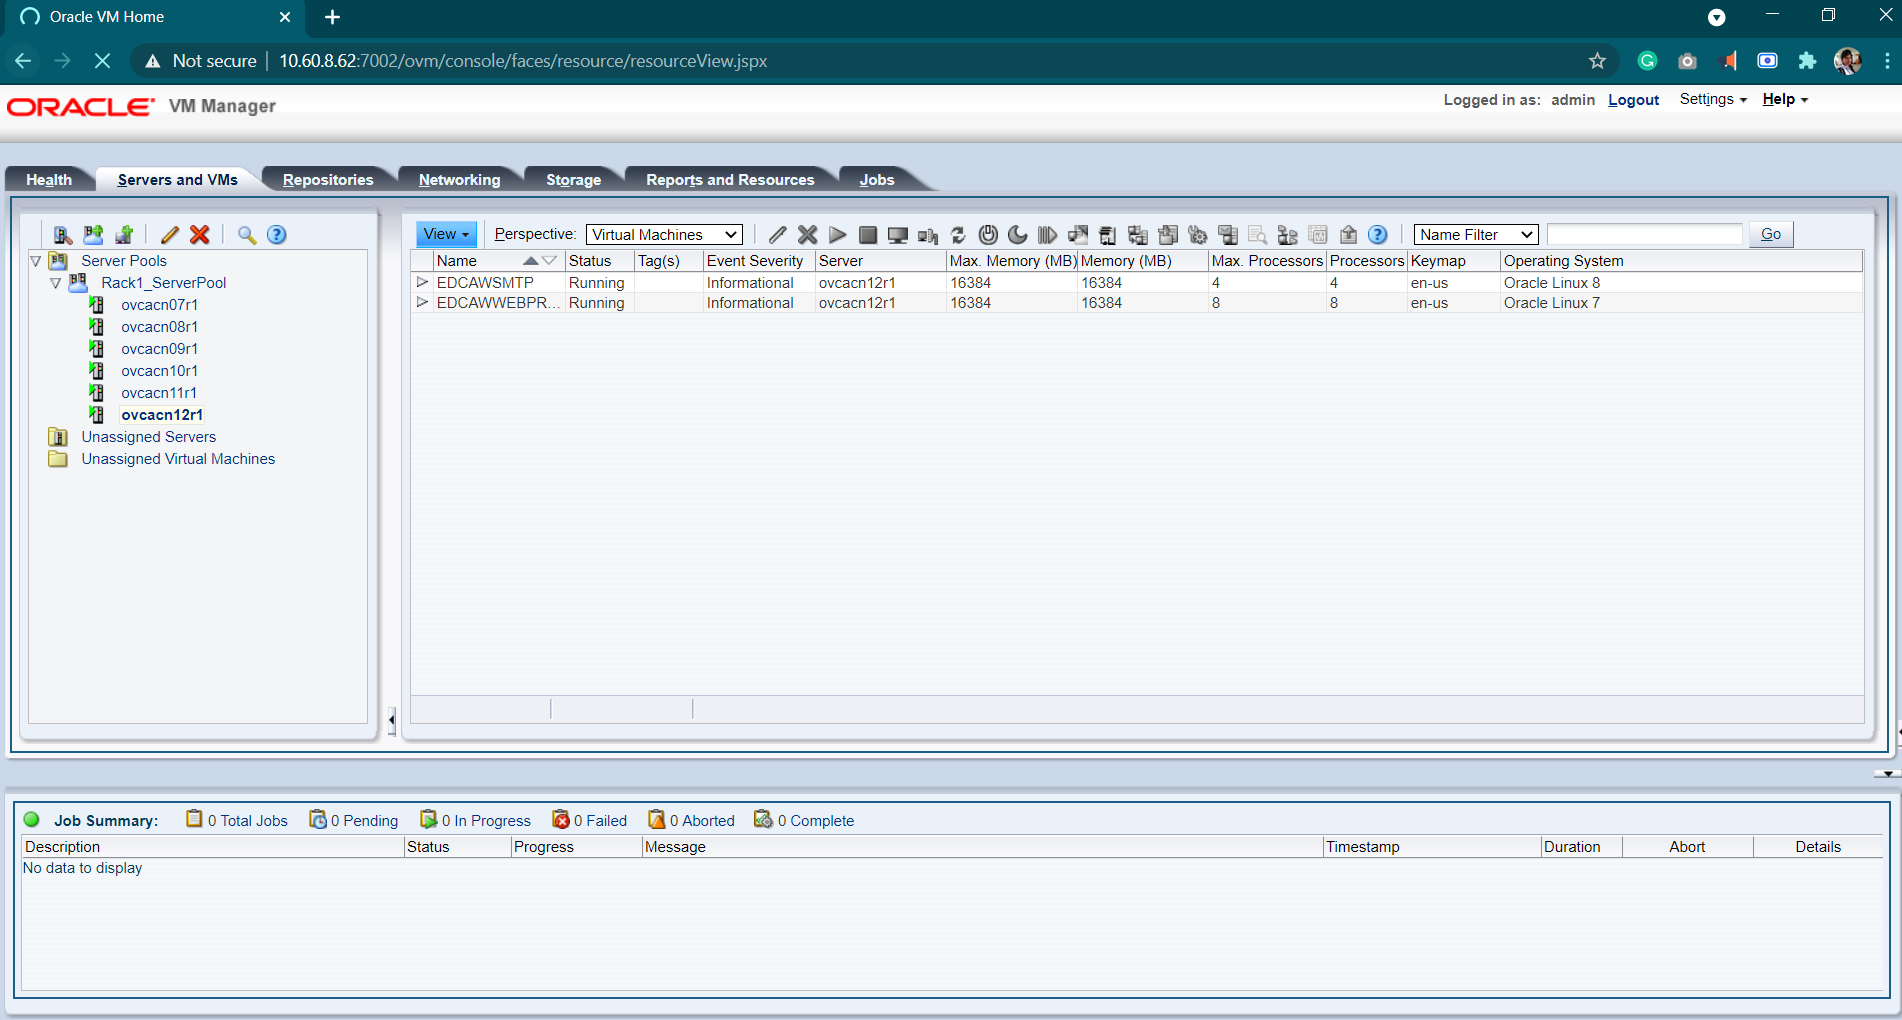The height and width of the screenshot is (1020, 1902).
Task: Click the Create Virtual Machine icon
Action: (x=124, y=235)
